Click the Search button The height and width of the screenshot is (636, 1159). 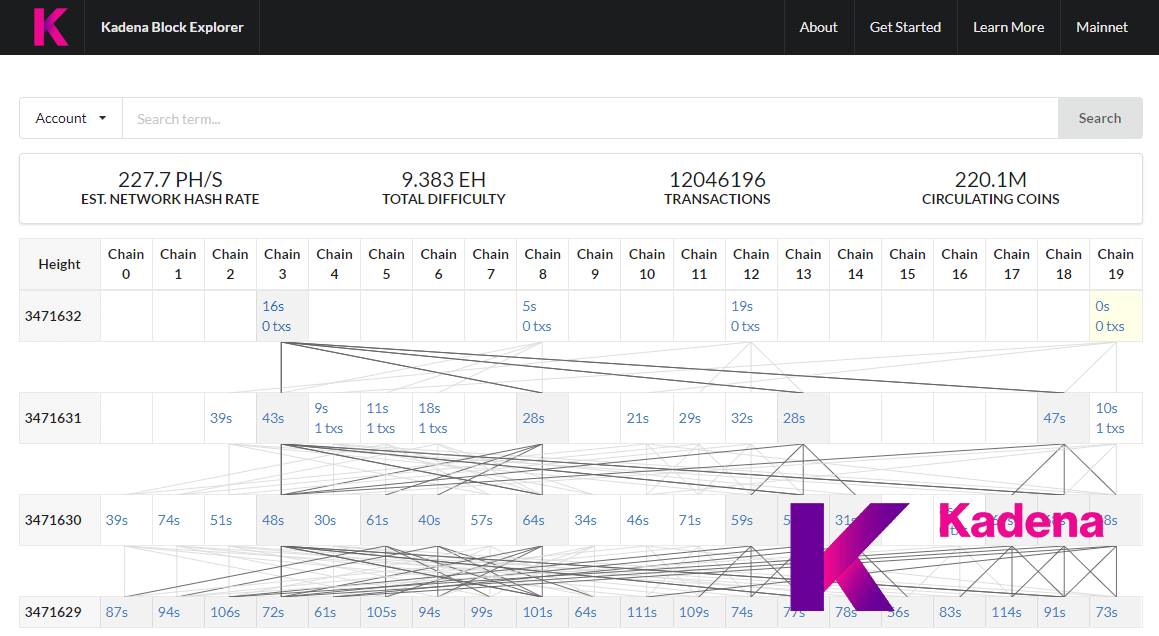coord(1100,118)
